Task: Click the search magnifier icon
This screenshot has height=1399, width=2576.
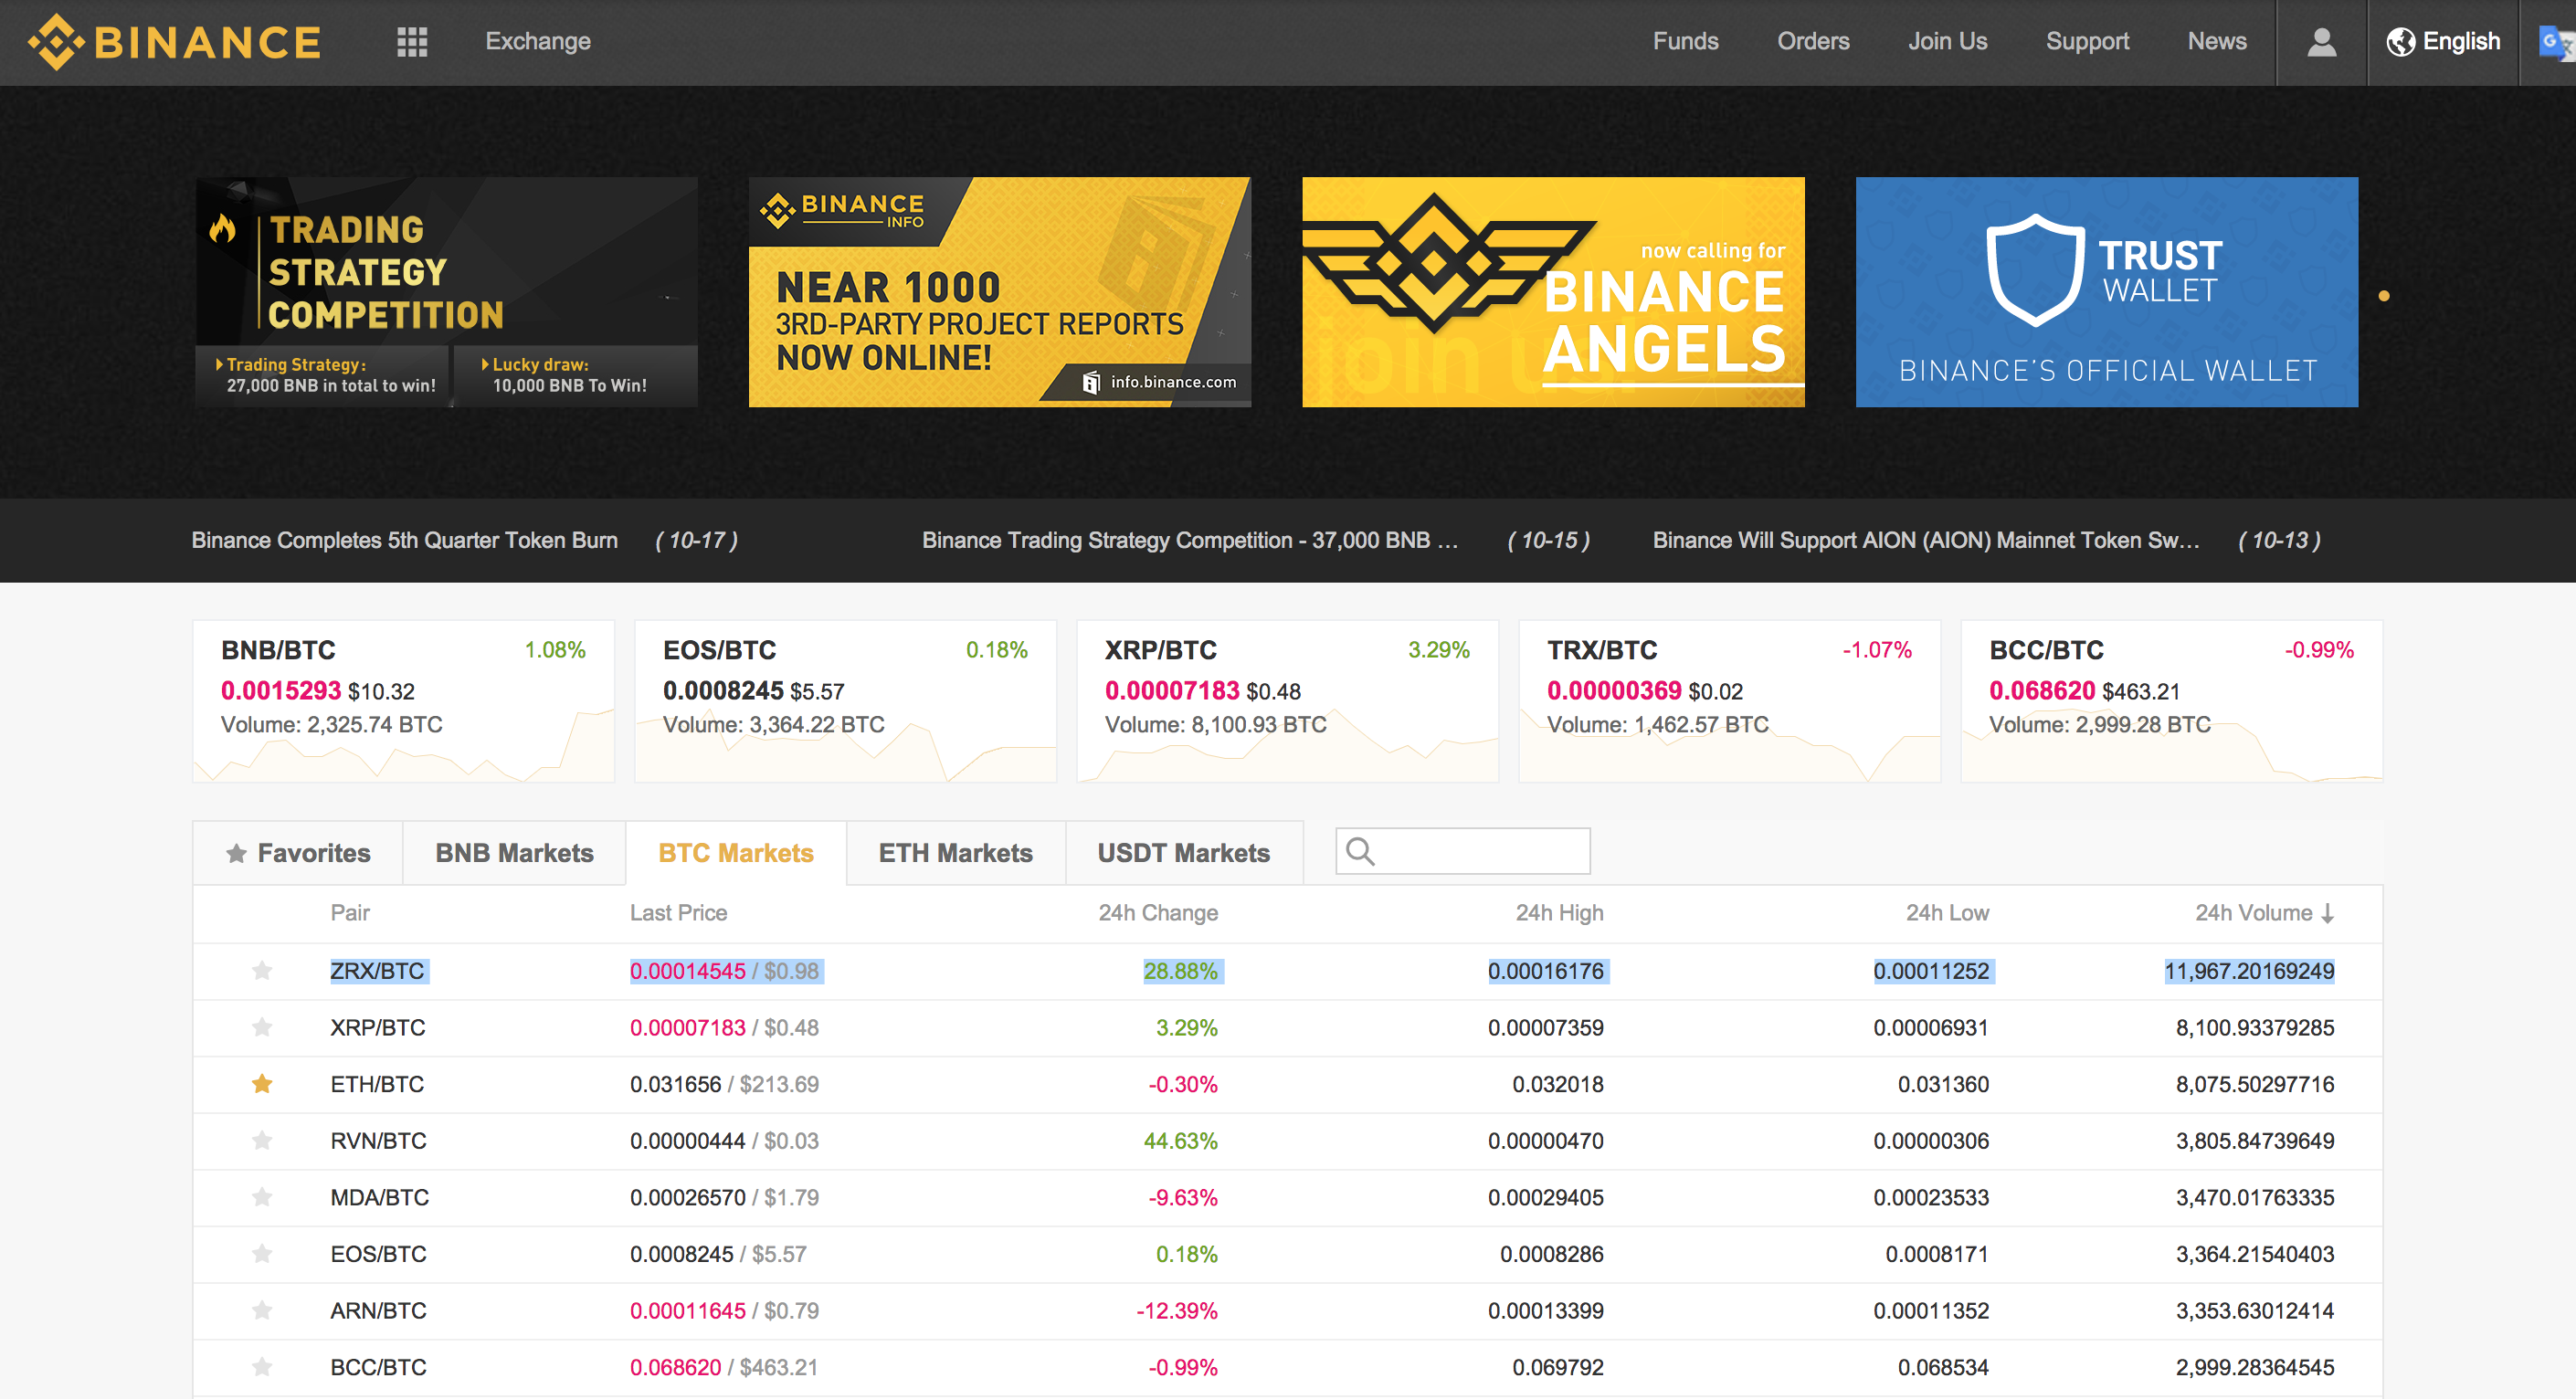Action: [1360, 851]
